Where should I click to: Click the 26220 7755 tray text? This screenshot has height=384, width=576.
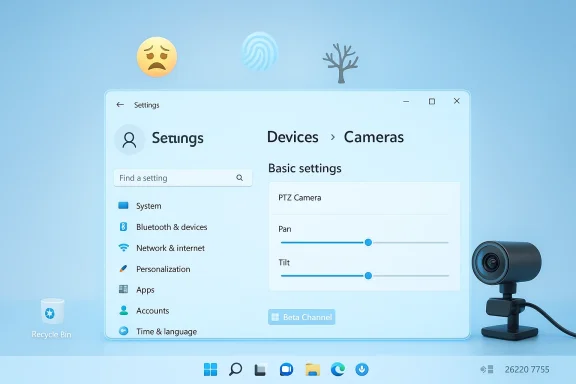coord(527,369)
